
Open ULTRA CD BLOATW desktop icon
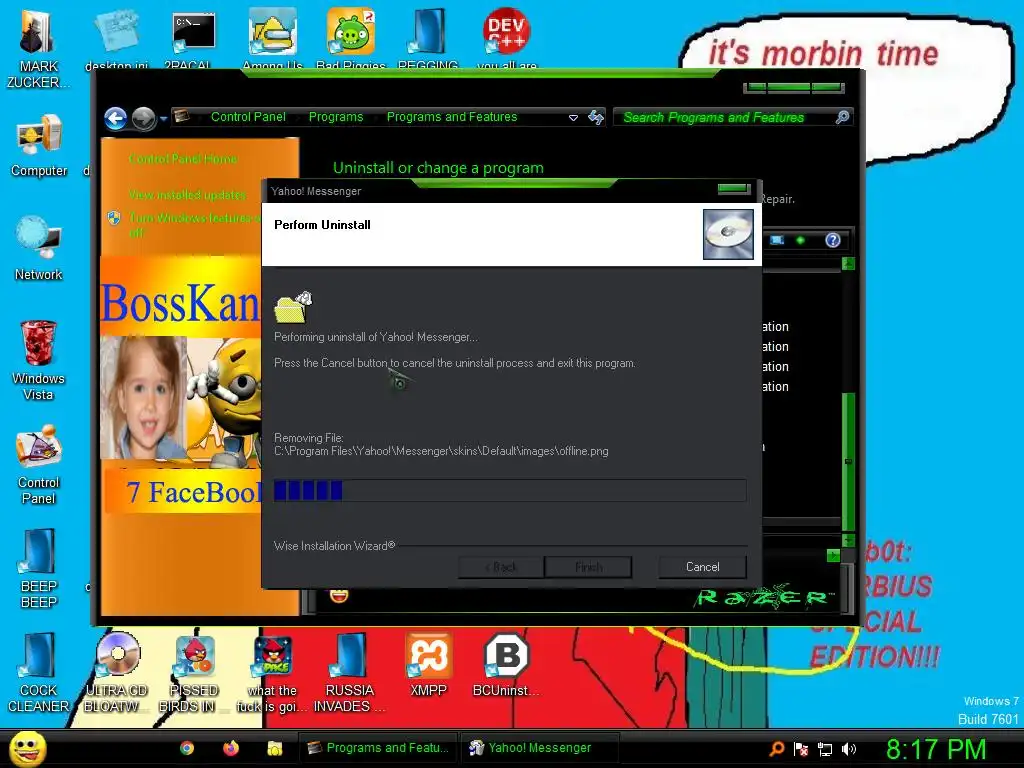point(117,673)
